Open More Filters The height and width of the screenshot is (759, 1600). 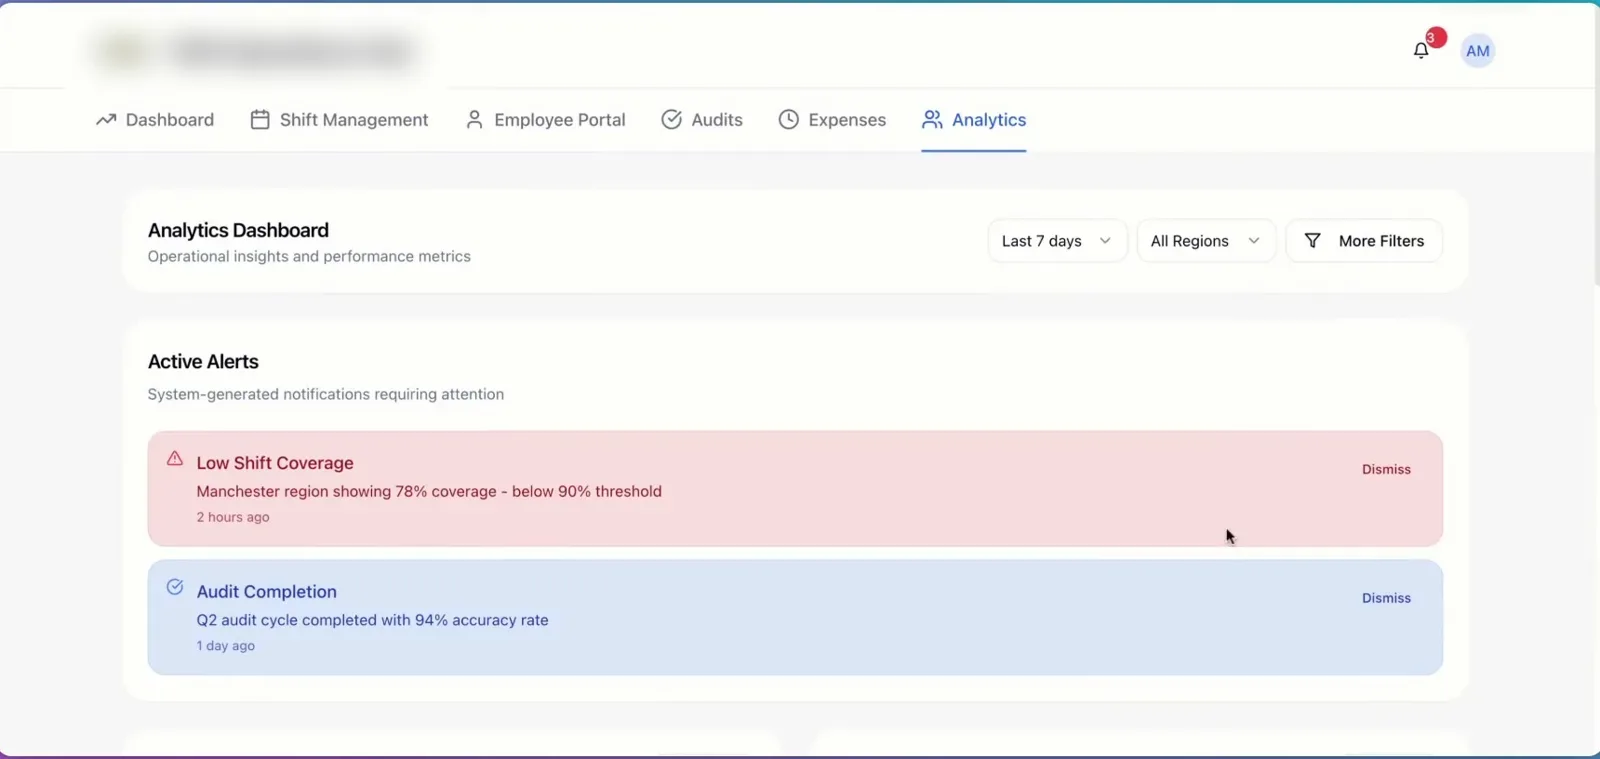(1364, 241)
